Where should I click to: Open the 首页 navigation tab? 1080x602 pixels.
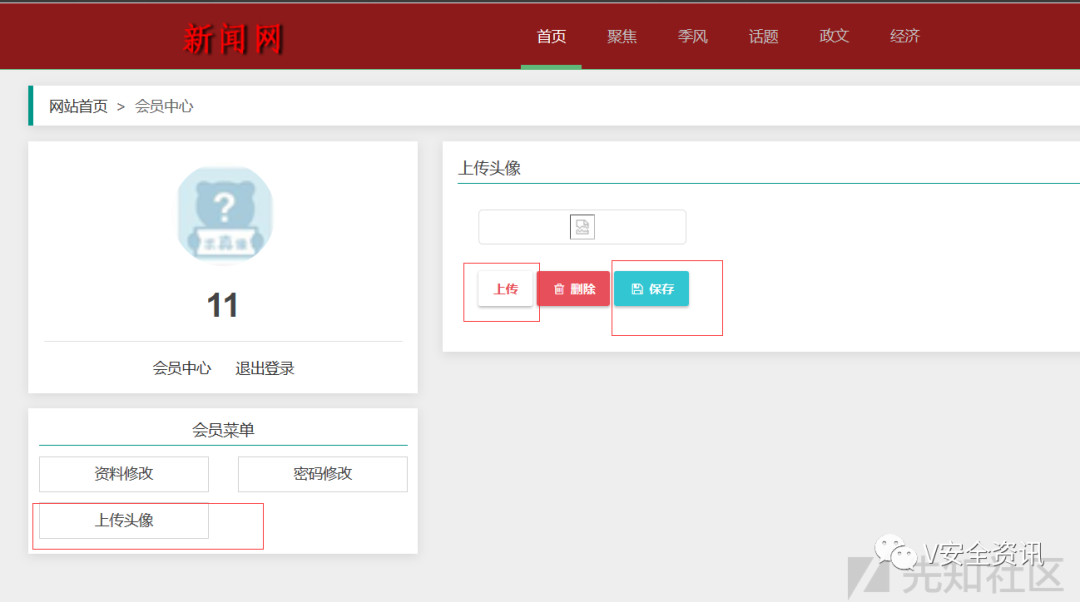coord(551,37)
